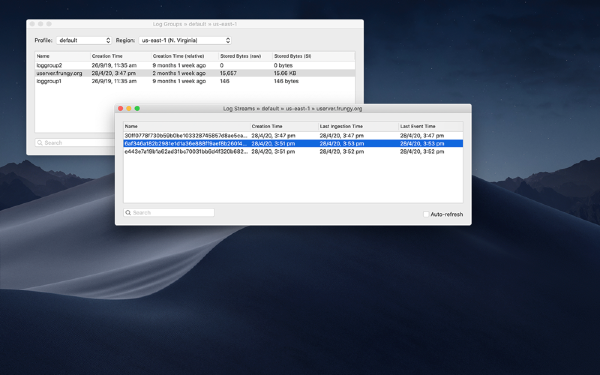Click the 28/4/20, 3:47 pm cell in Log Groups

(114, 73)
